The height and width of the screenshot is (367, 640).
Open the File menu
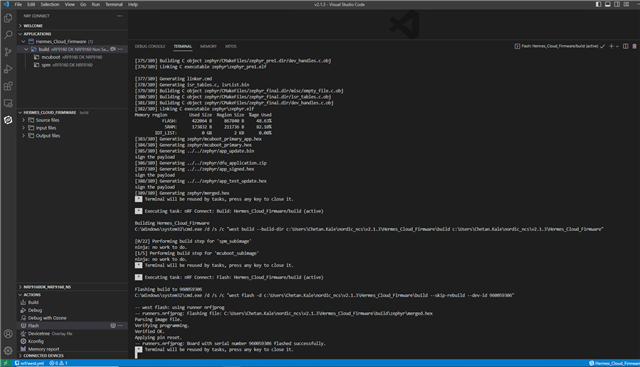tap(18, 4)
